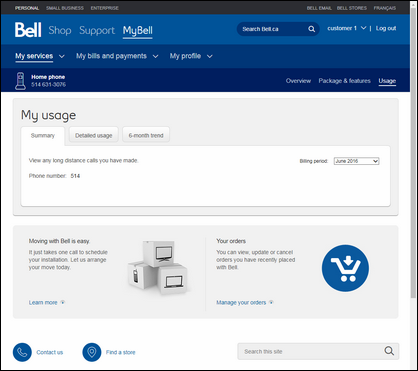Viewport: 418px width, 371px height.
Task: Select the Small Business link
Action: tap(65, 8)
